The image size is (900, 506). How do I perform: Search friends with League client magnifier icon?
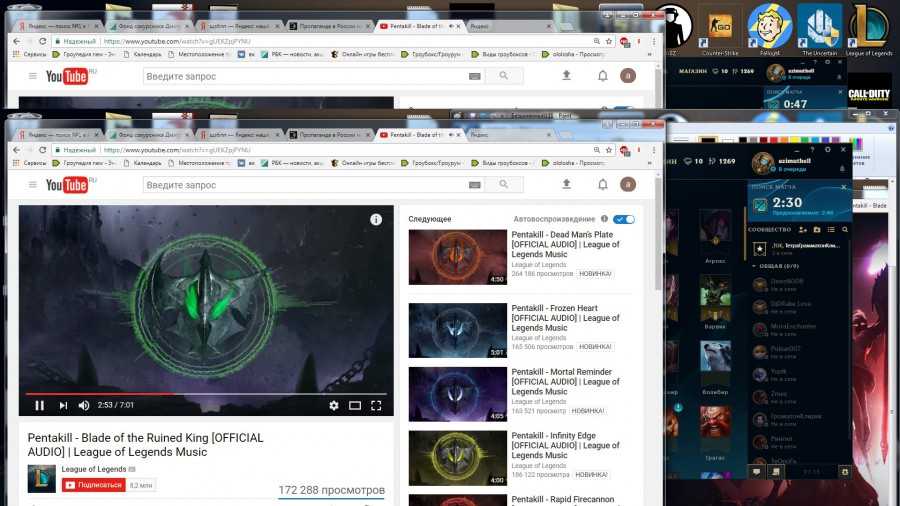pyautogui.click(x=845, y=230)
